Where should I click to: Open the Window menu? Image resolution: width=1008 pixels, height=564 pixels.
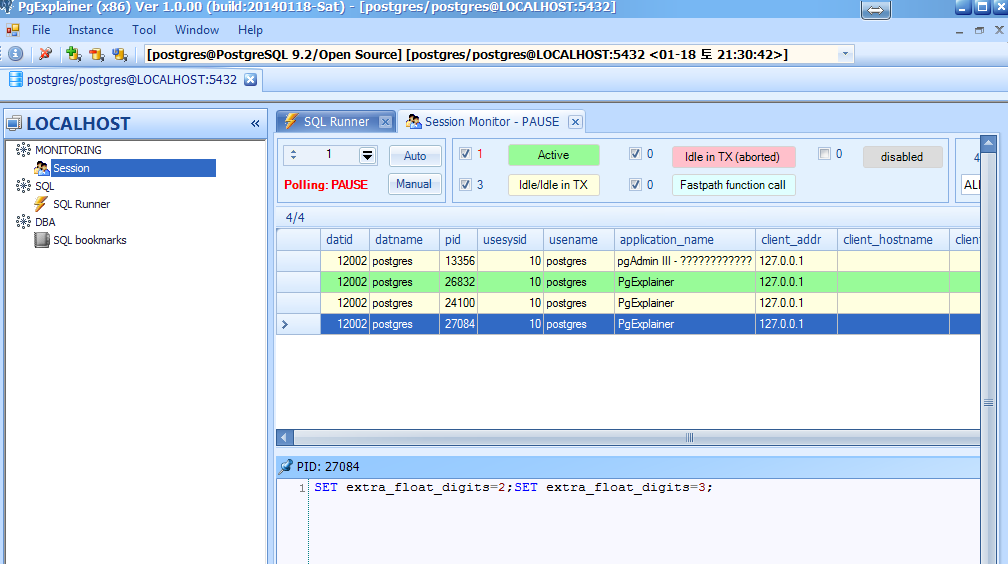tap(197, 30)
